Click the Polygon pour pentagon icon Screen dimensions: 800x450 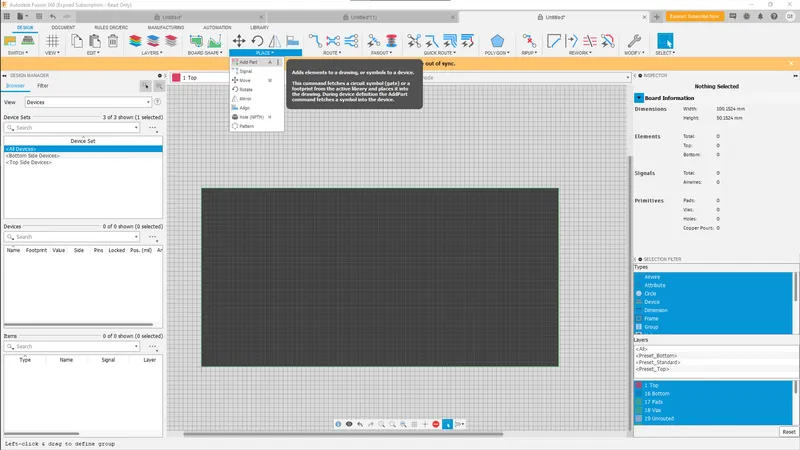pos(497,41)
